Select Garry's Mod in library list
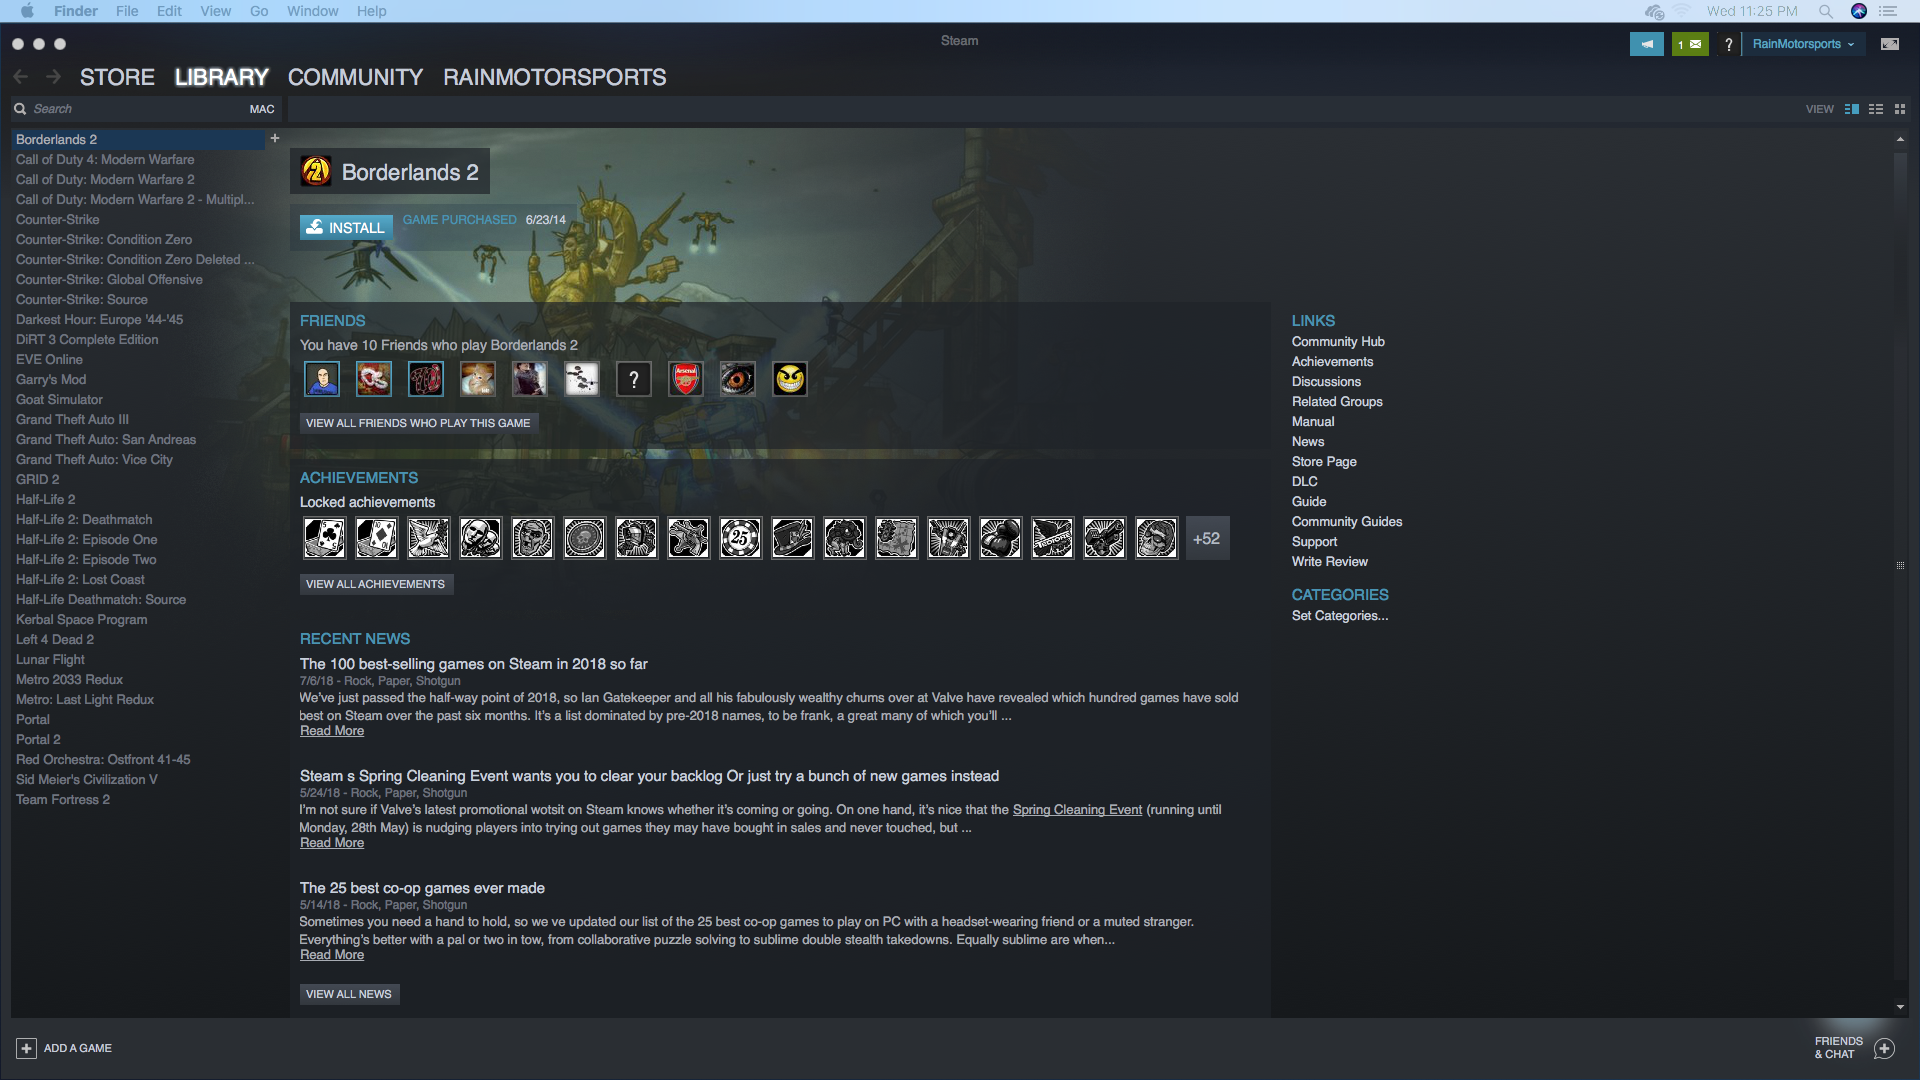The height and width of the screenshot is (1080, 1920). point(51,379)
